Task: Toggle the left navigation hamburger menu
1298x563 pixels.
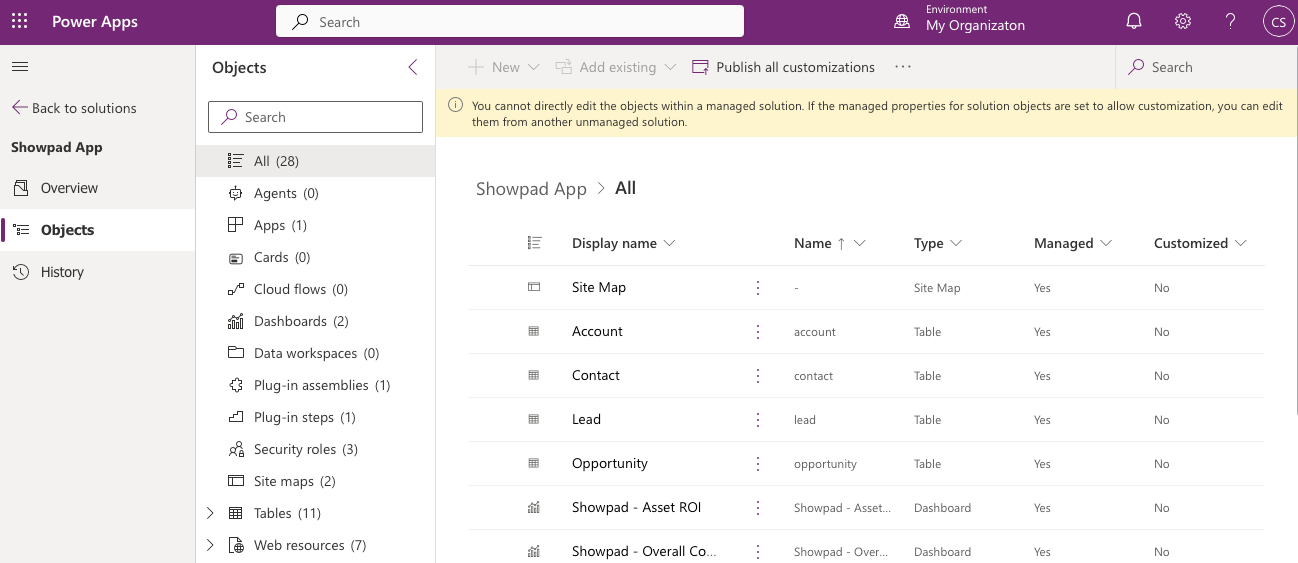Action: point(20,67)
